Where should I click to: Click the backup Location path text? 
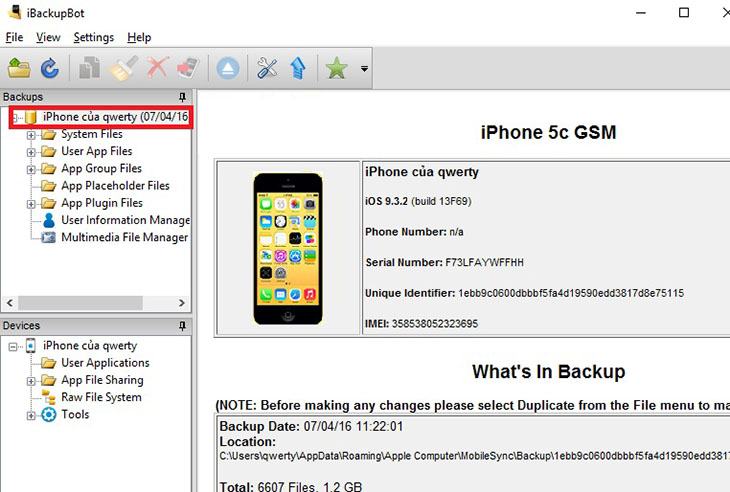point(474,456)
